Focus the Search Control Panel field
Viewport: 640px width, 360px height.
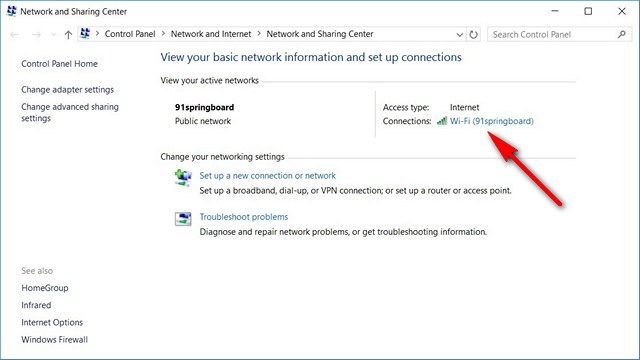(x=559, y=35)
